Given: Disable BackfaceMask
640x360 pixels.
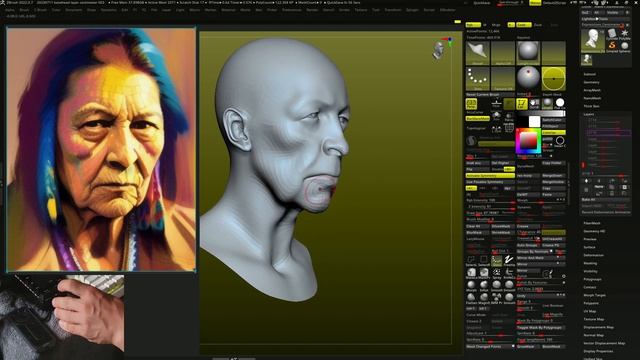Looking at the screenshot, I should [478, 119].
